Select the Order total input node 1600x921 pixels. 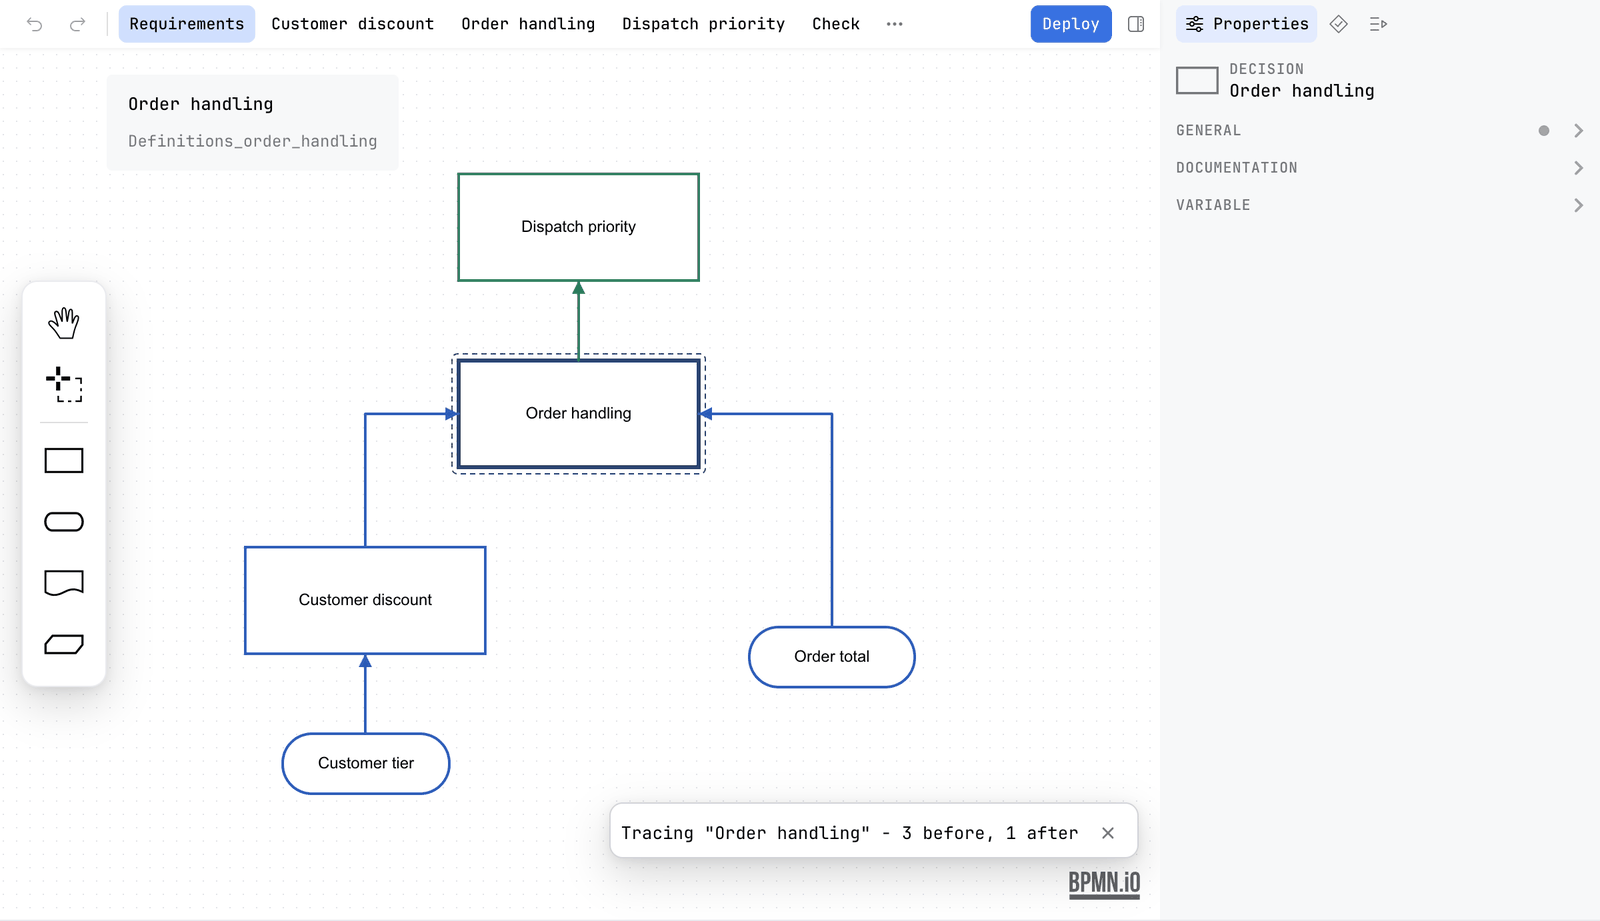click(832, 657)
